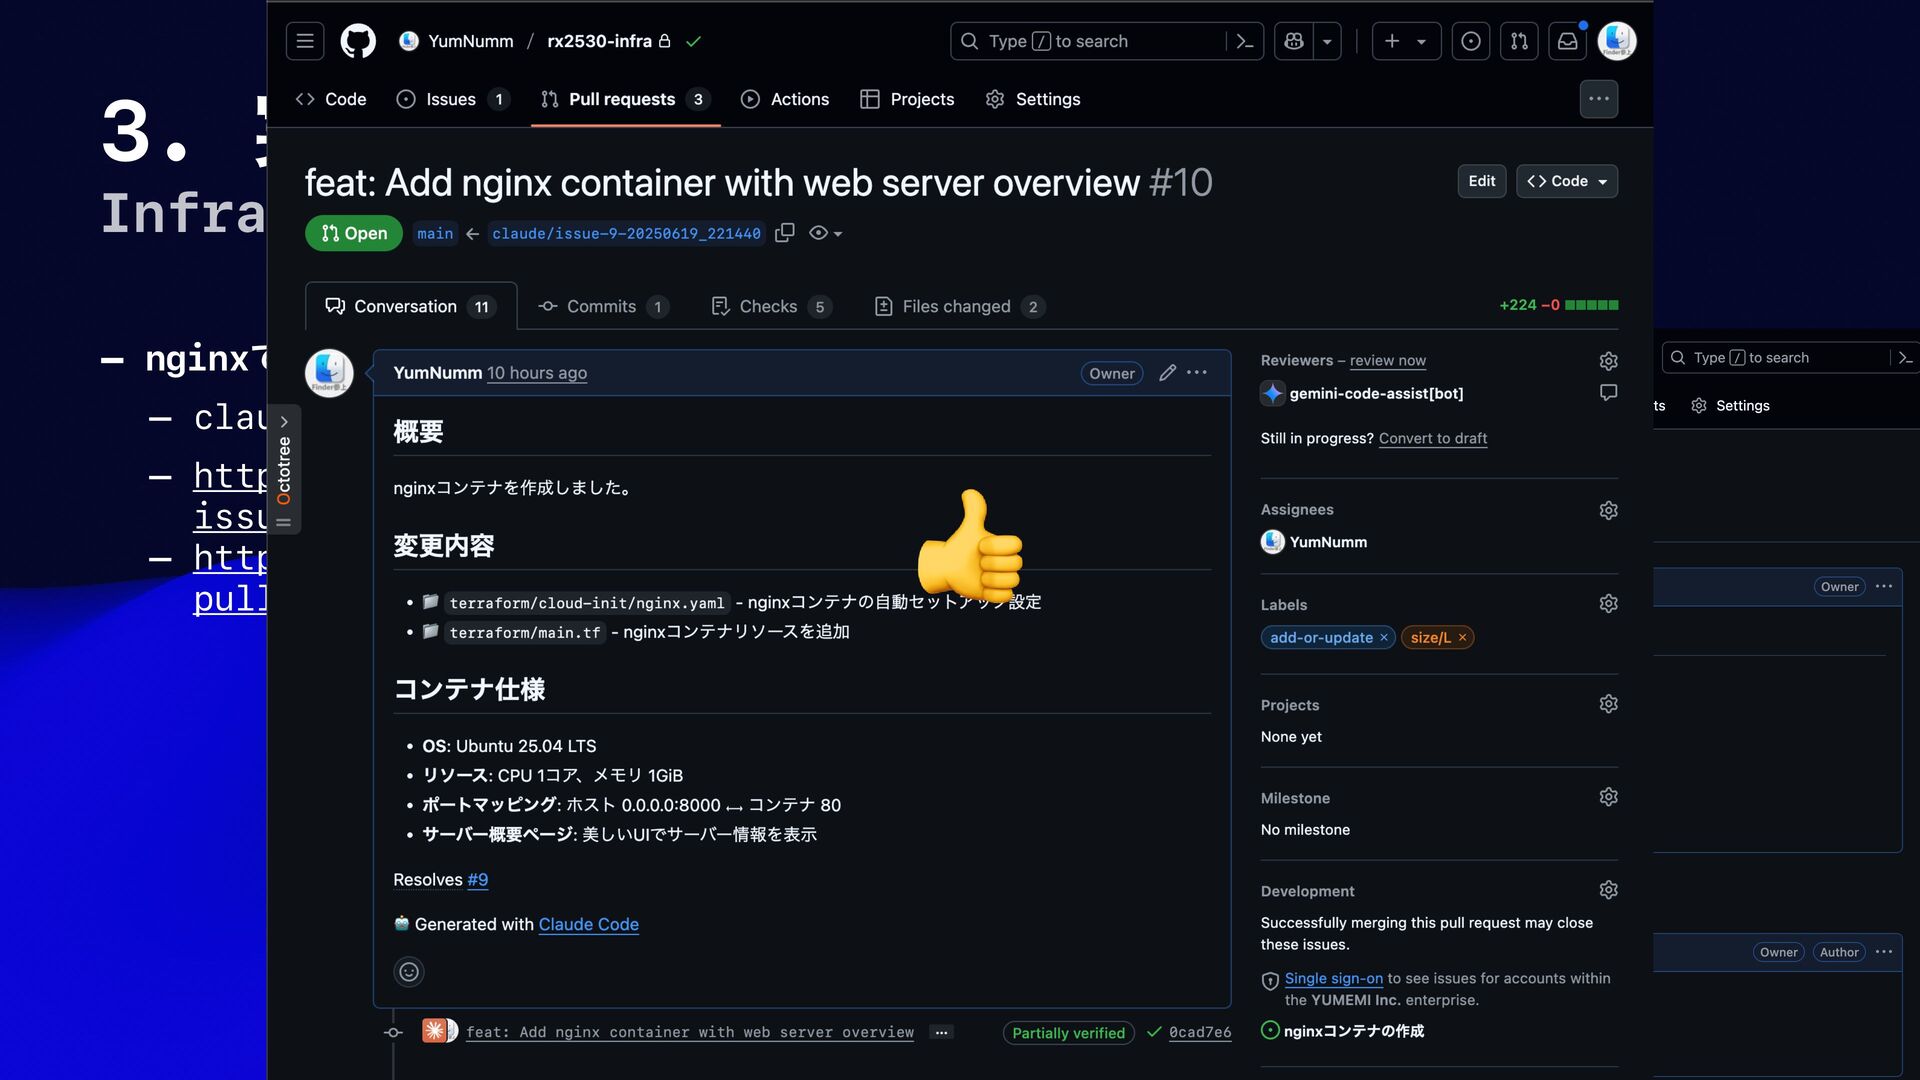Image resolution: width=1920 pixels, height=1080 pixels.
Task: Open the user profile avatar menu
Action: [x=1617, y=41]
